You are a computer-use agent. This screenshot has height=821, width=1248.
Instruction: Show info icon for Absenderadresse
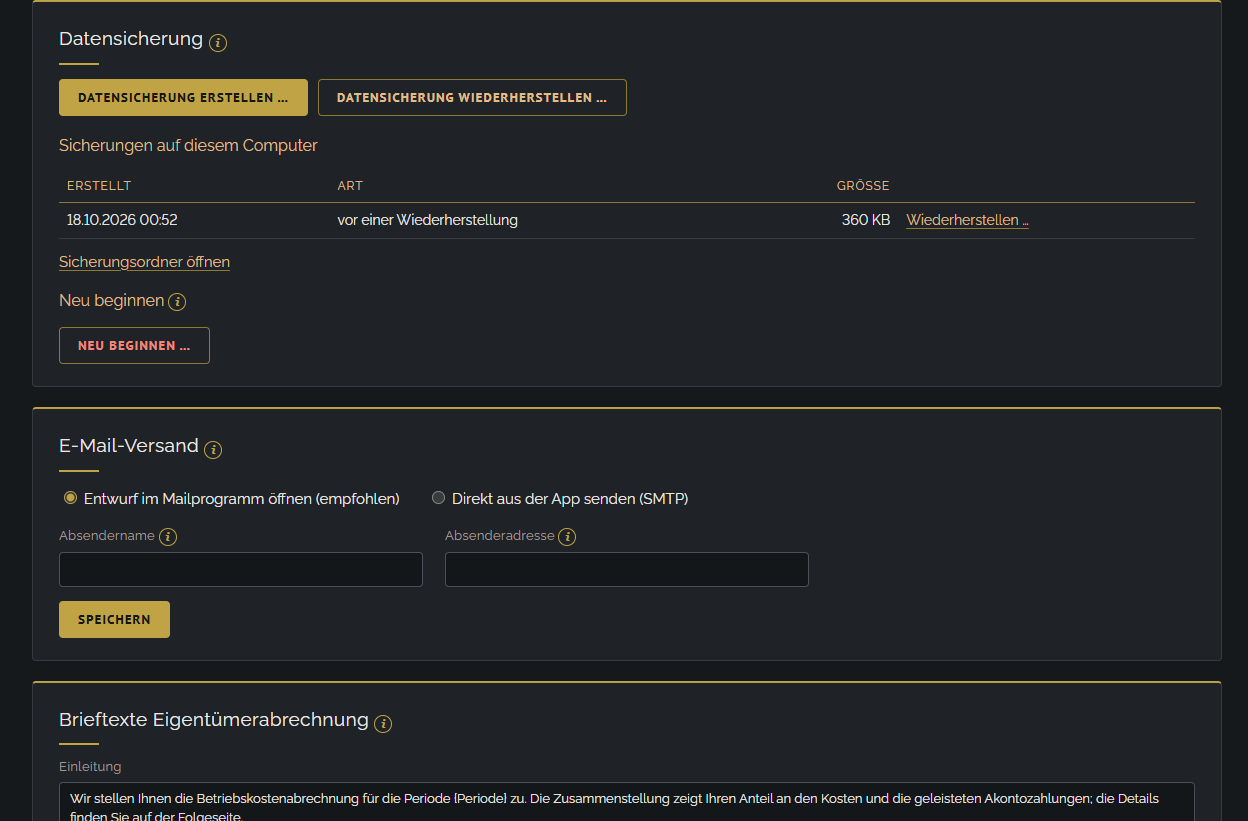click(x=567, y=537)
